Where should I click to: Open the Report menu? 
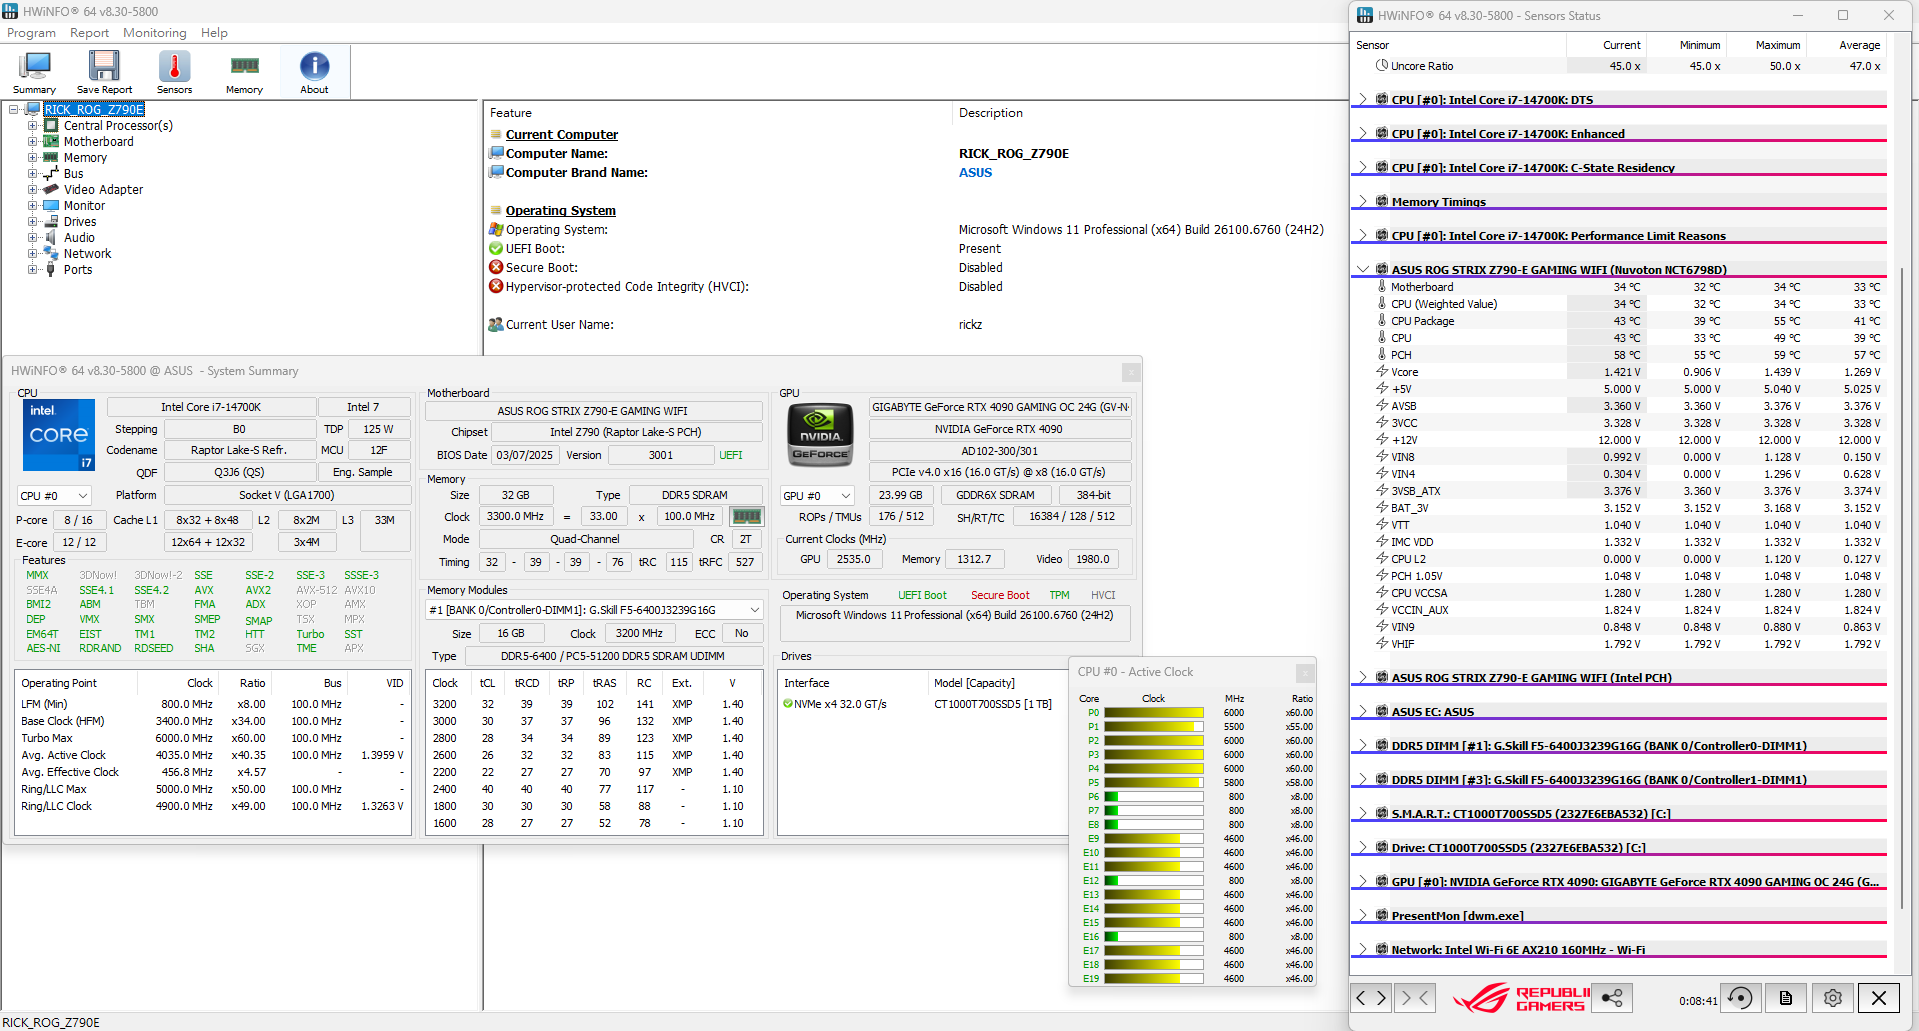point(89,33)
